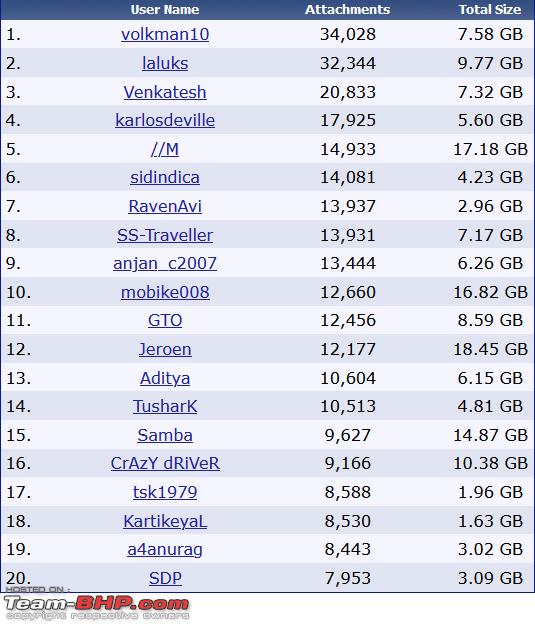The width and height of the screenshot is (535, 624).
Task: Click the Total Size column header
Action: (490, 10)
